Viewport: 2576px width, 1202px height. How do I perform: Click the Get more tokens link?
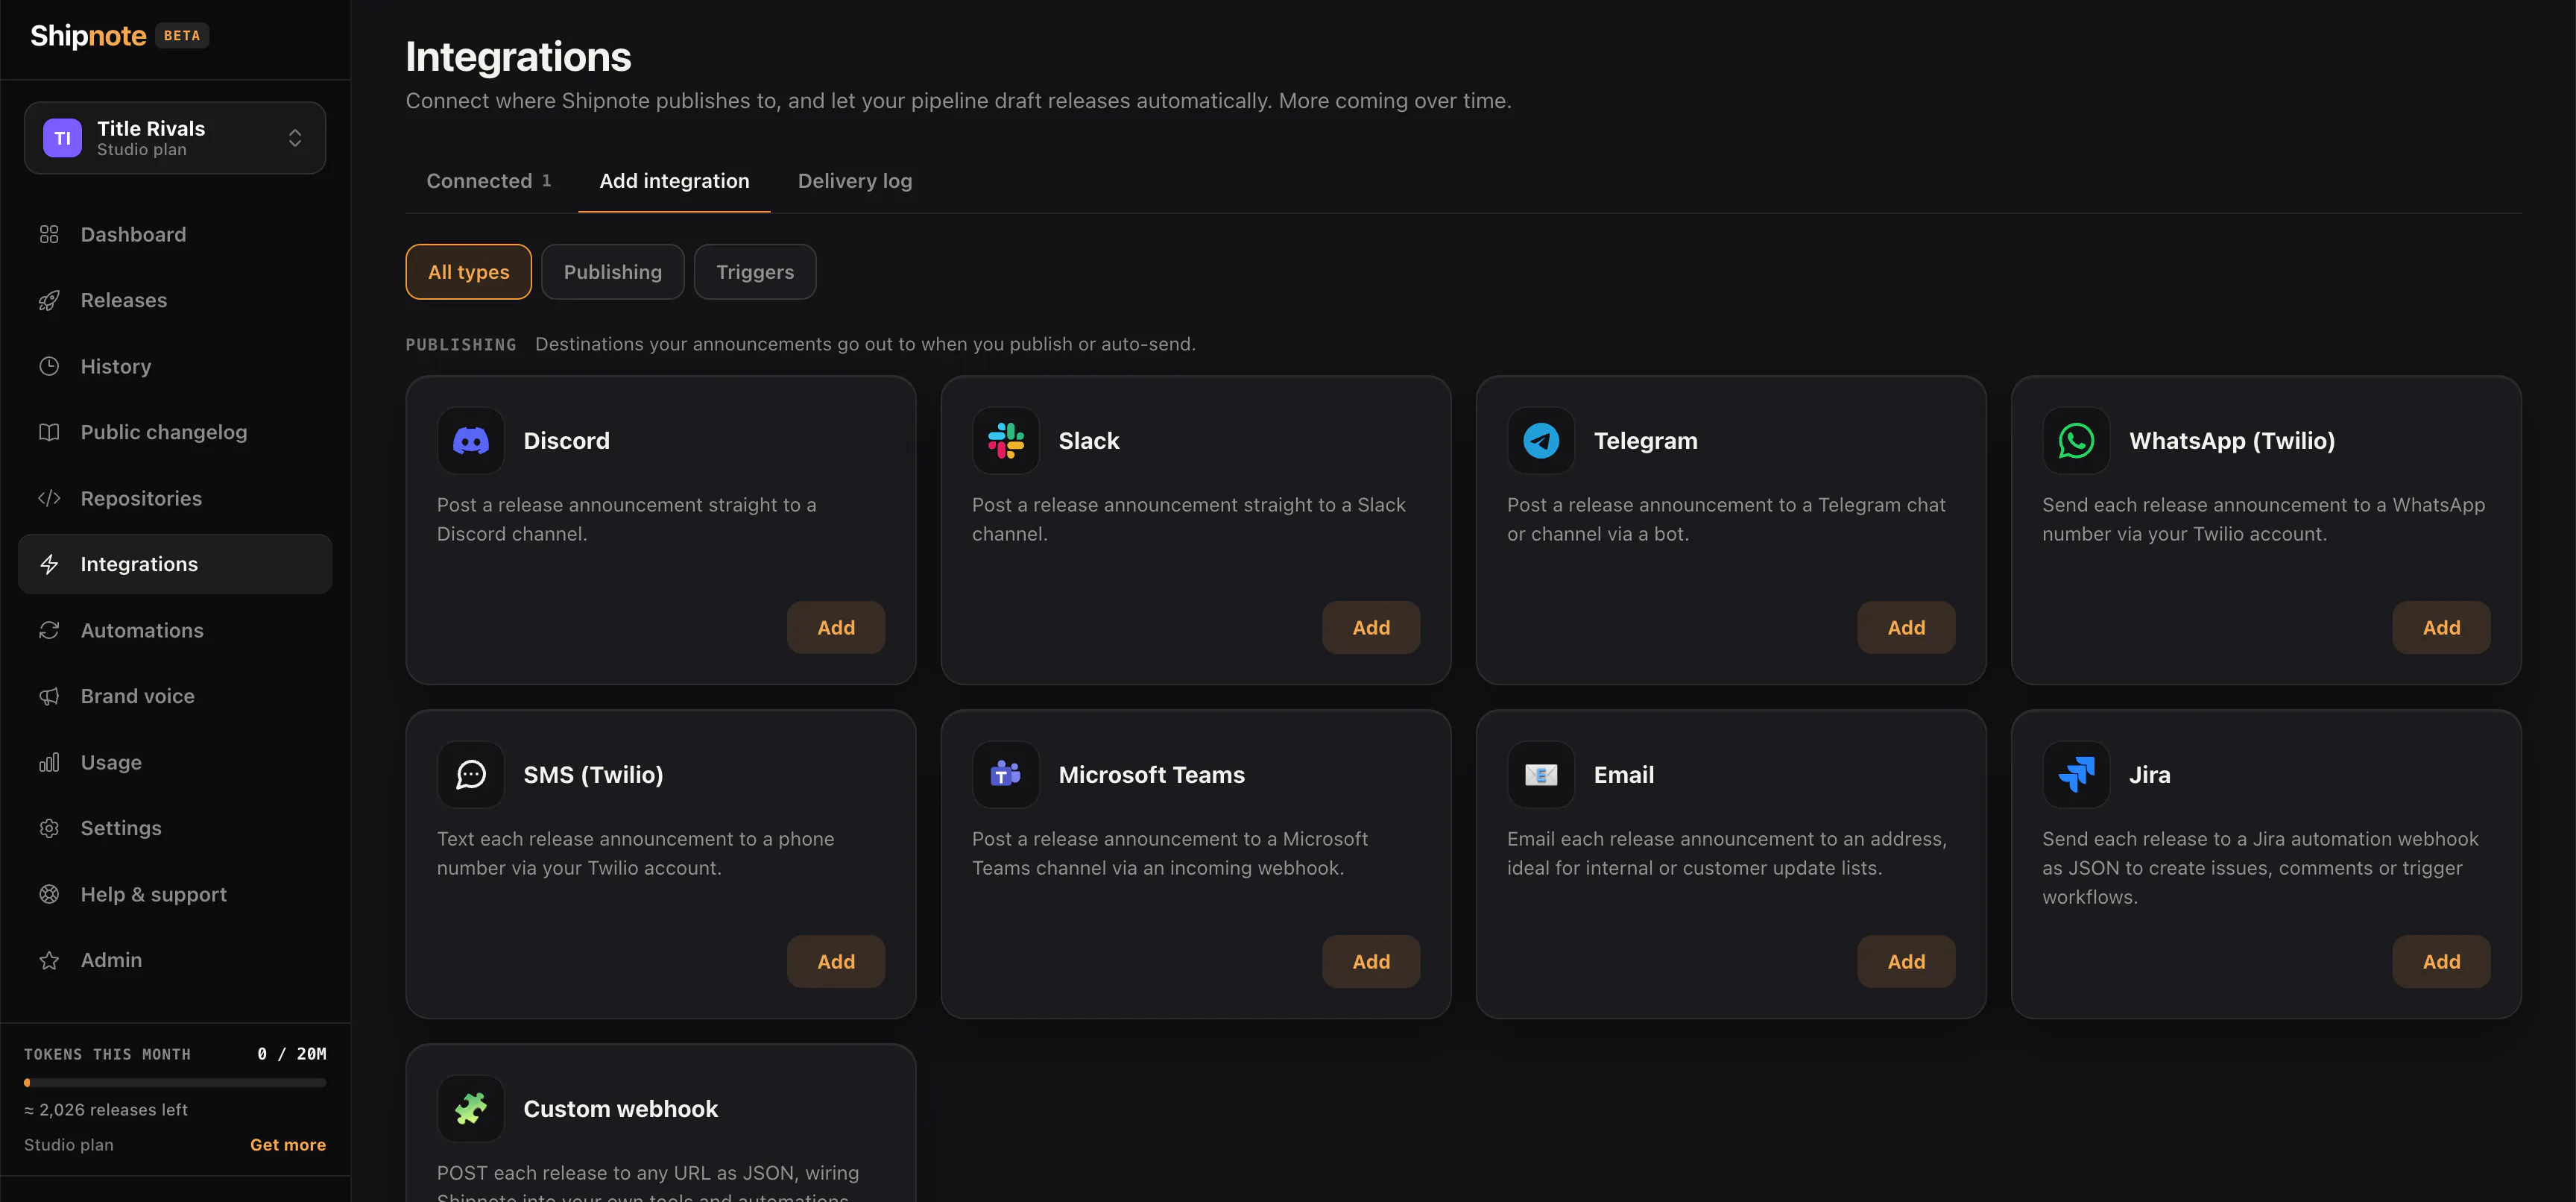(x=288, y=1145)
